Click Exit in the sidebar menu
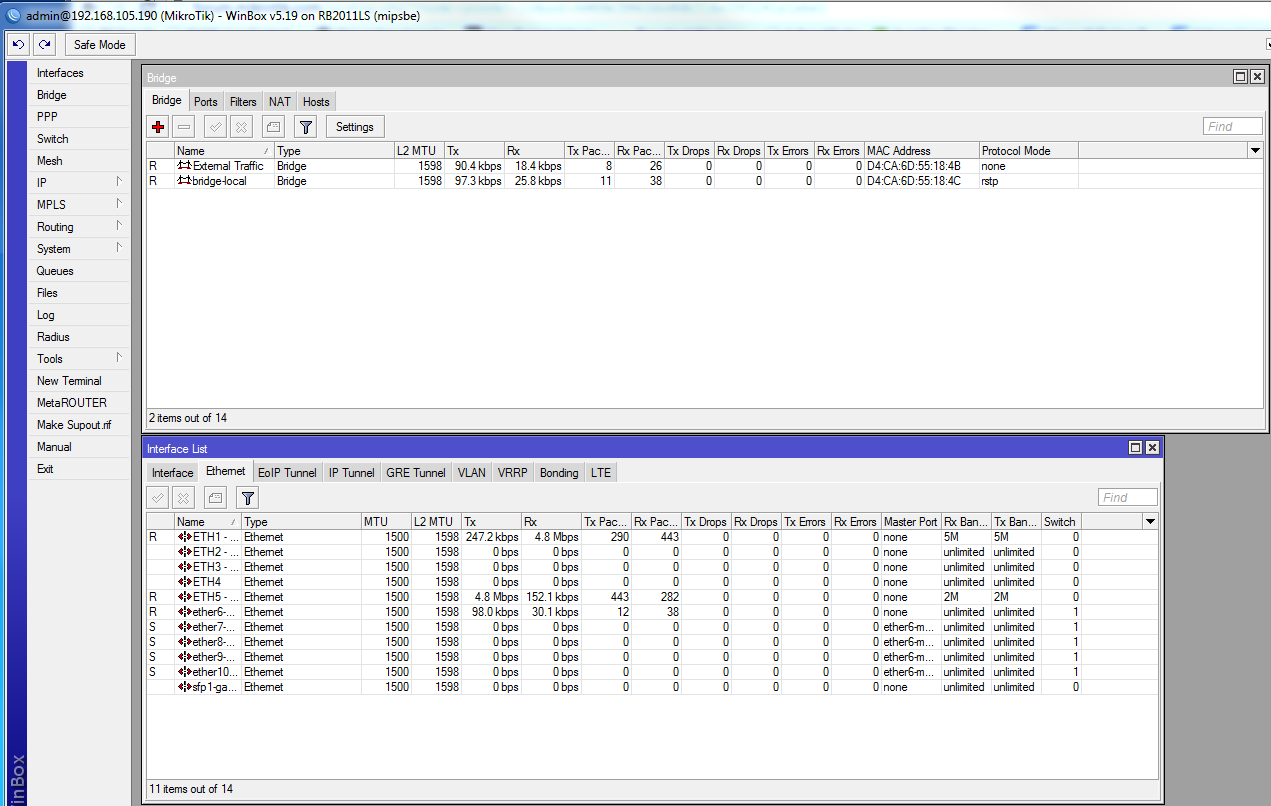1271x806 pixels. click(79, 469)
